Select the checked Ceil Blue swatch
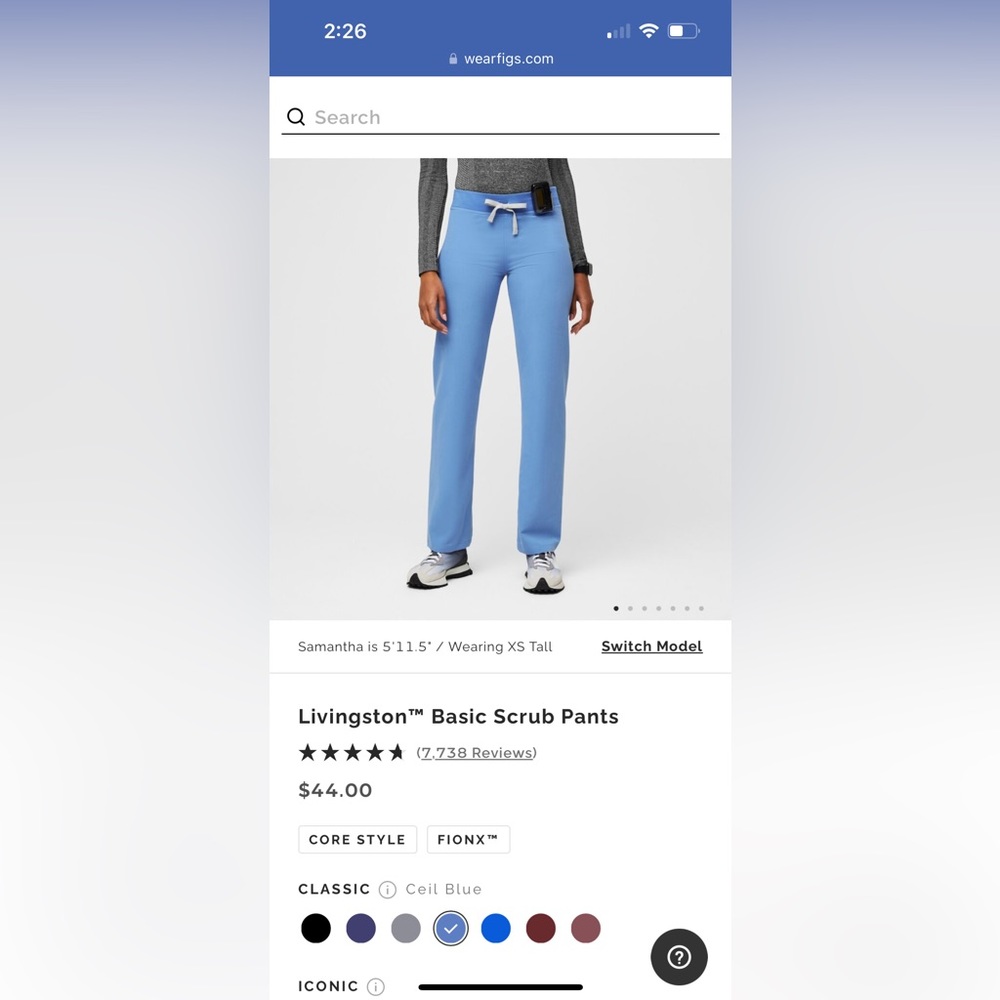The width and height of the screenshot is (1000, 1000). tap(451, 928)
